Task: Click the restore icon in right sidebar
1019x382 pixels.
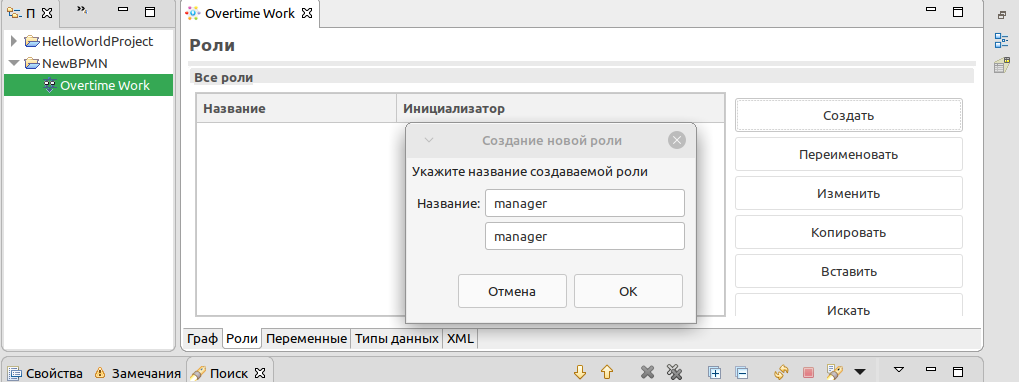Action: click(x=1001, y=14)
